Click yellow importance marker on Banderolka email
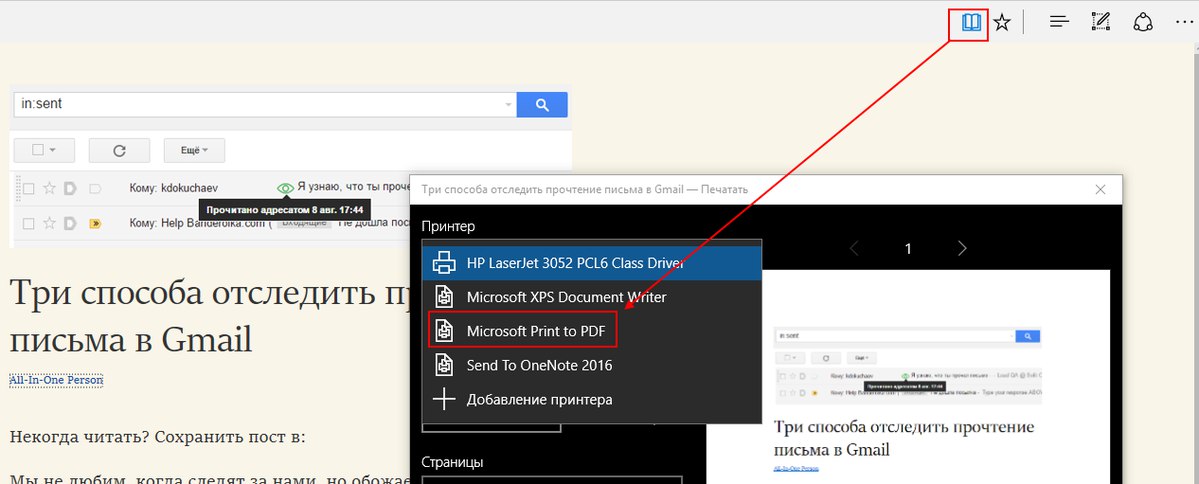This screenshot has height=484, width=1199. pos(96,224)
